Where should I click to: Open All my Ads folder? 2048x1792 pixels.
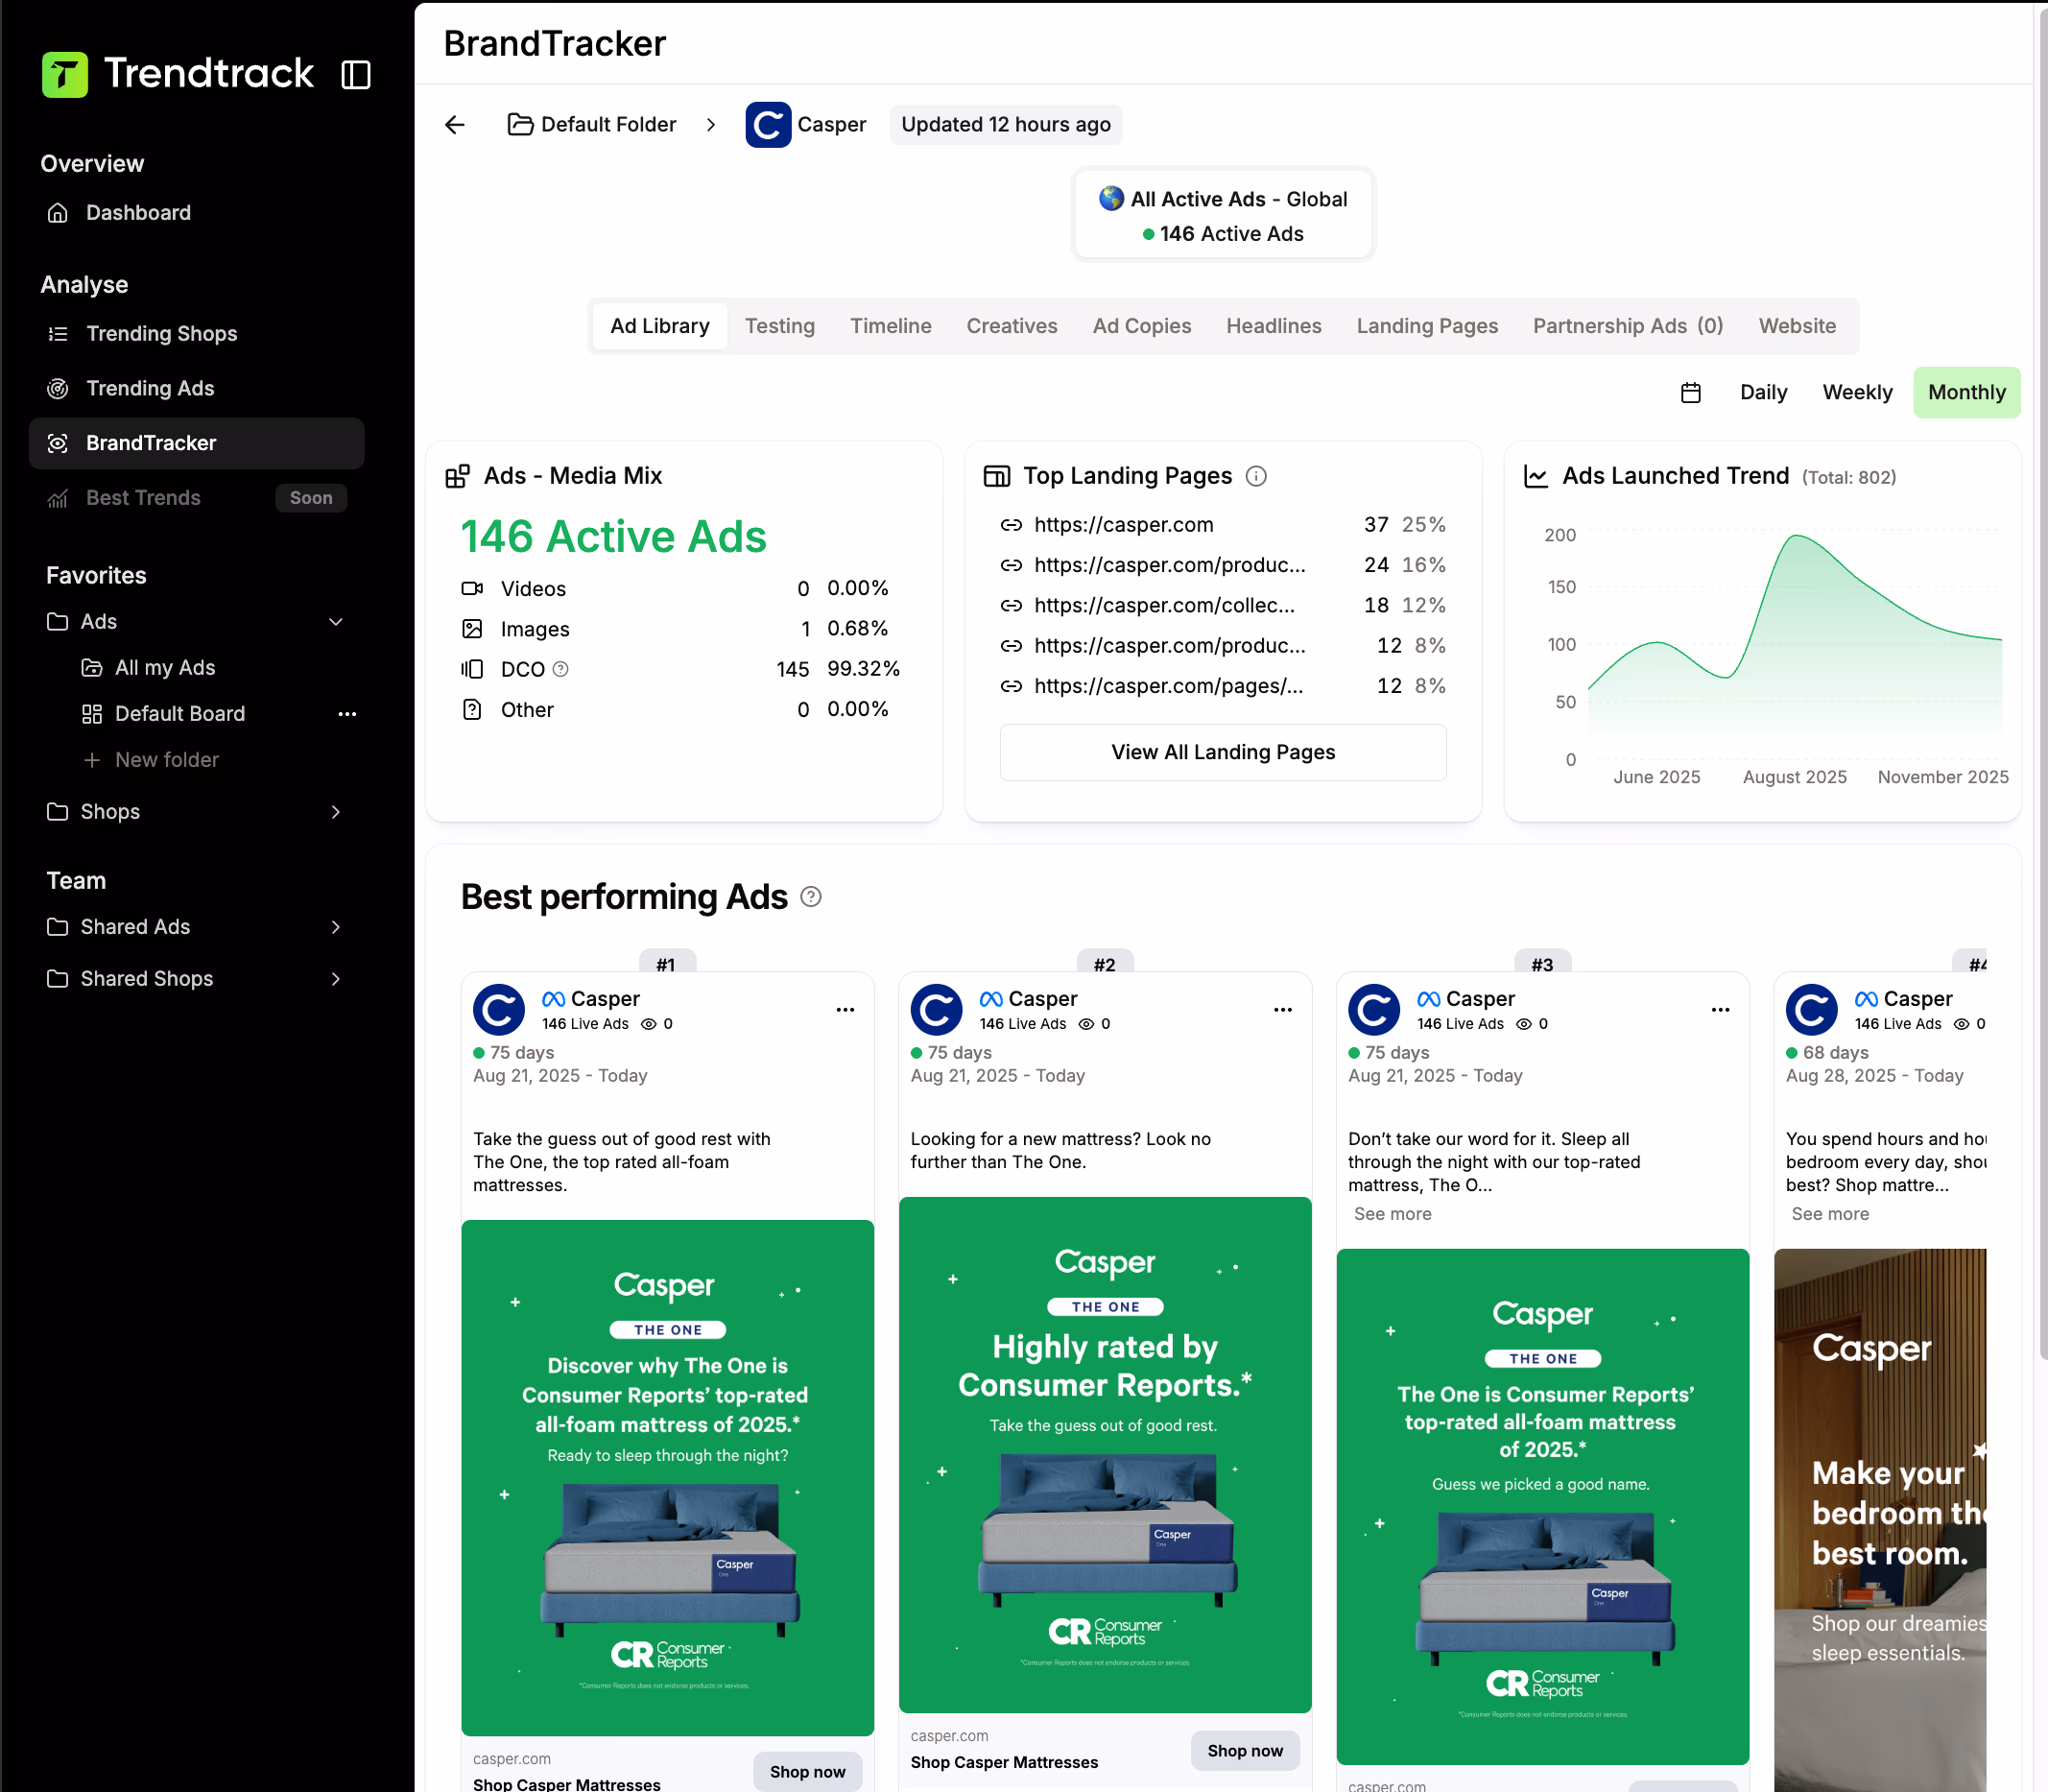[x=165, y=668]
